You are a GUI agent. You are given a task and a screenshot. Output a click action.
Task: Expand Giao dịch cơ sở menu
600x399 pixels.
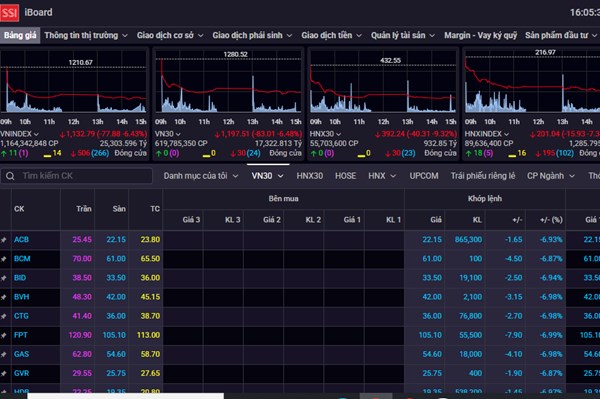click(x=170, y=36)
